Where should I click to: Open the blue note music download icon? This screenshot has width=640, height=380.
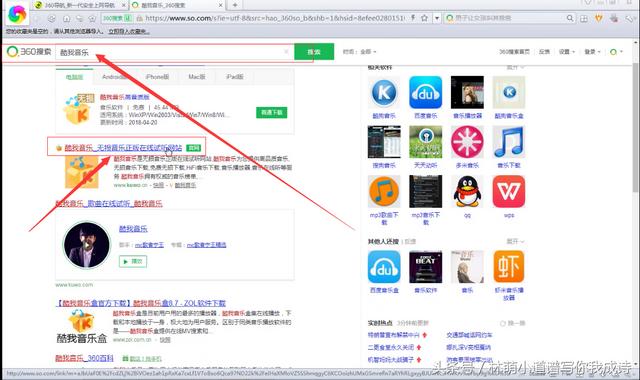coord(509,142)
